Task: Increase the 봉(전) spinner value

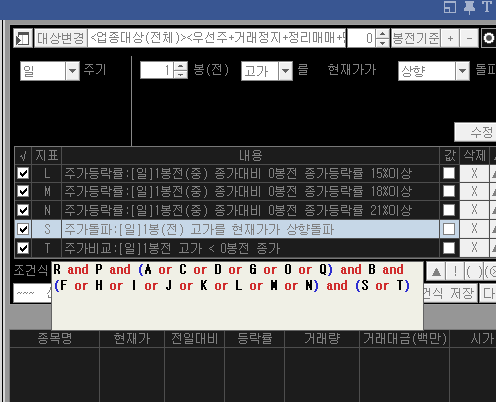Action: tap(181, 66)
